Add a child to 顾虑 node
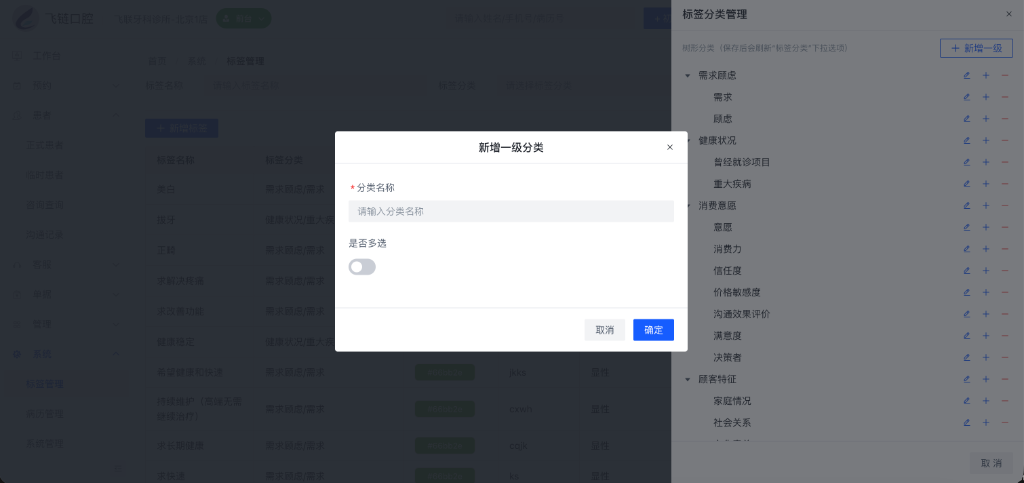 click(x=986, y=119)
